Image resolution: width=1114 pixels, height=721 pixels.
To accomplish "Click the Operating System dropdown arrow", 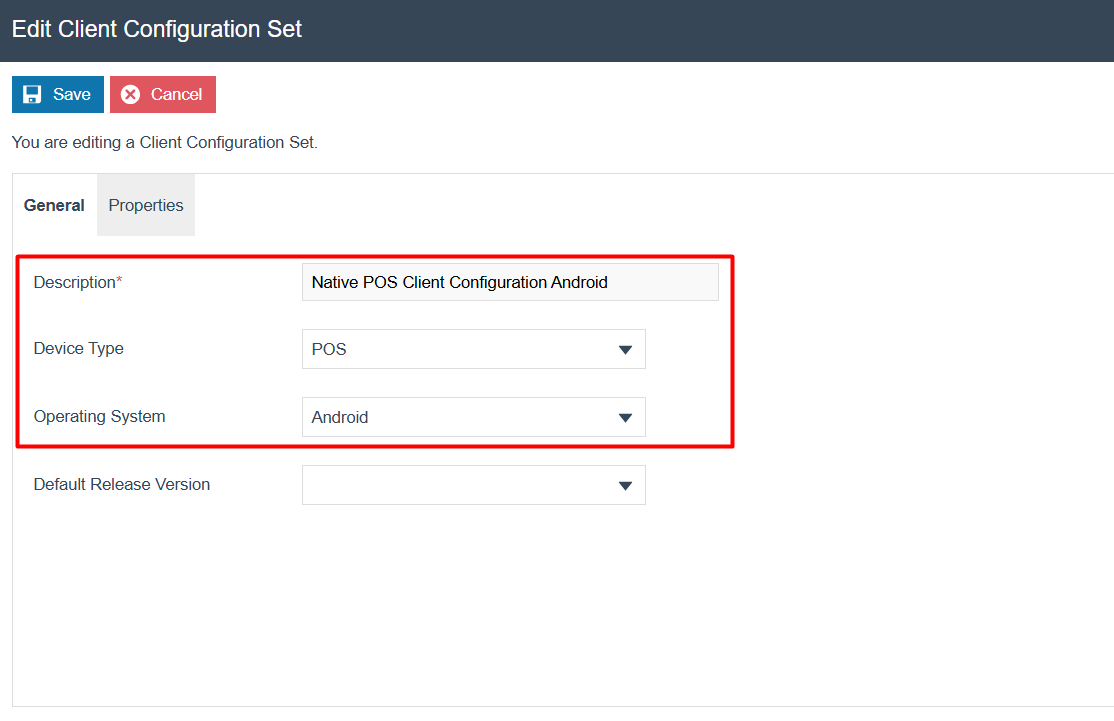I will [x=626, y=417].
